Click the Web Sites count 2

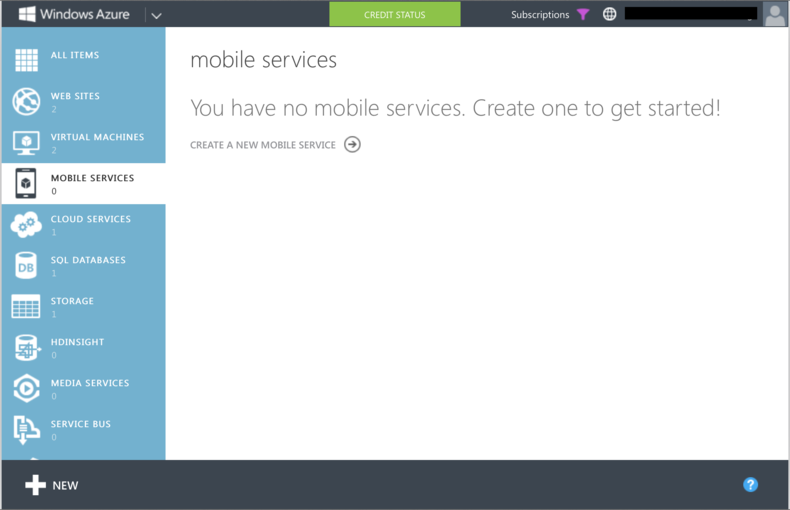[54, 109]
